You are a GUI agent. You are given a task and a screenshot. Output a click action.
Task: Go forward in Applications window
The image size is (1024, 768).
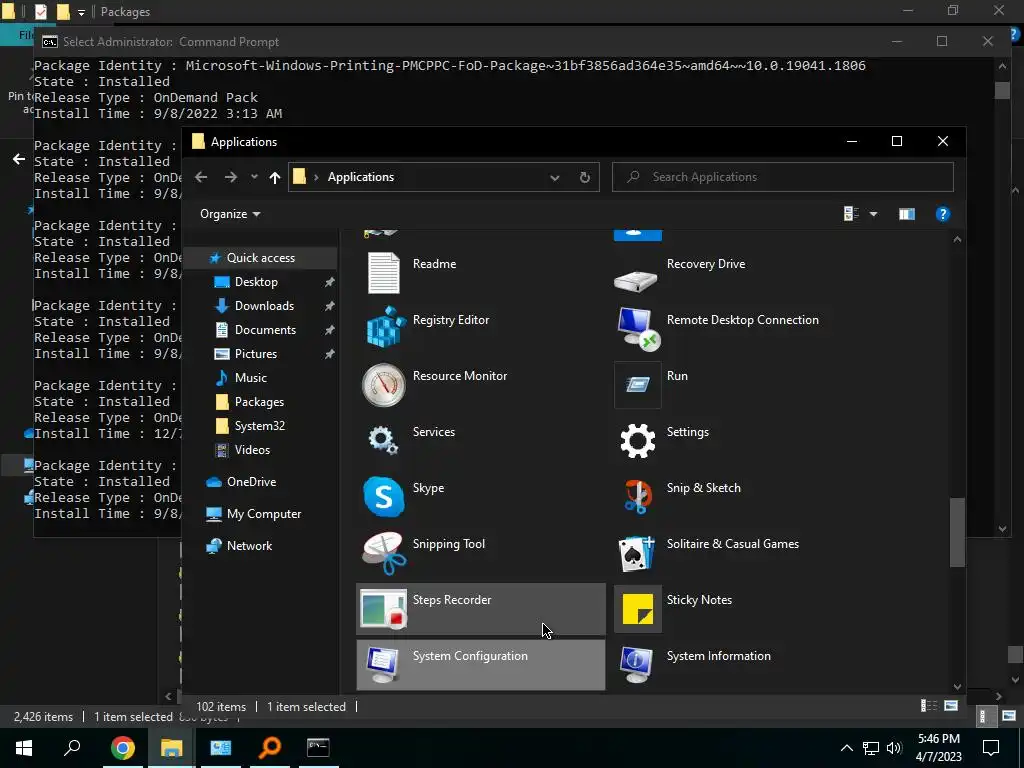click(x=231, y=177)
